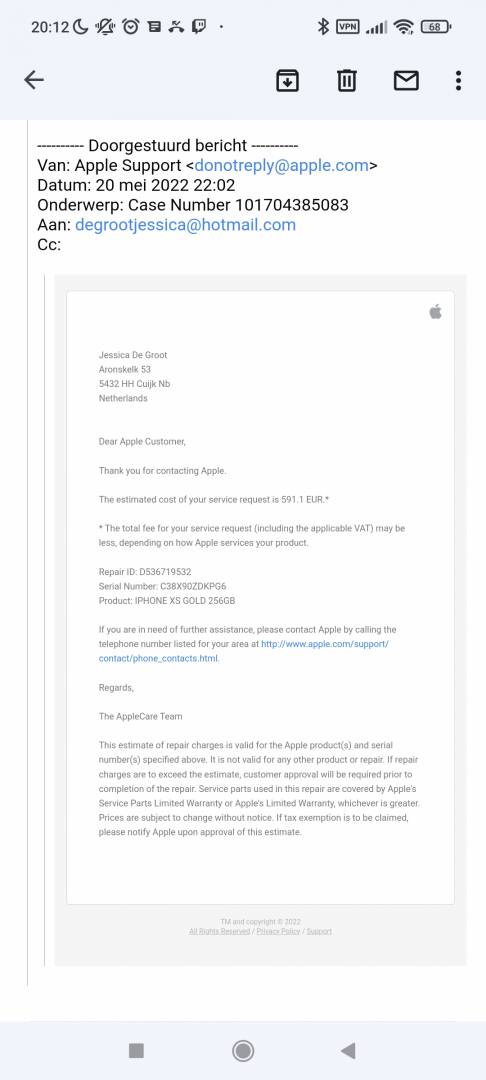Open the apple.com support phone contacts link

[244, 651]
